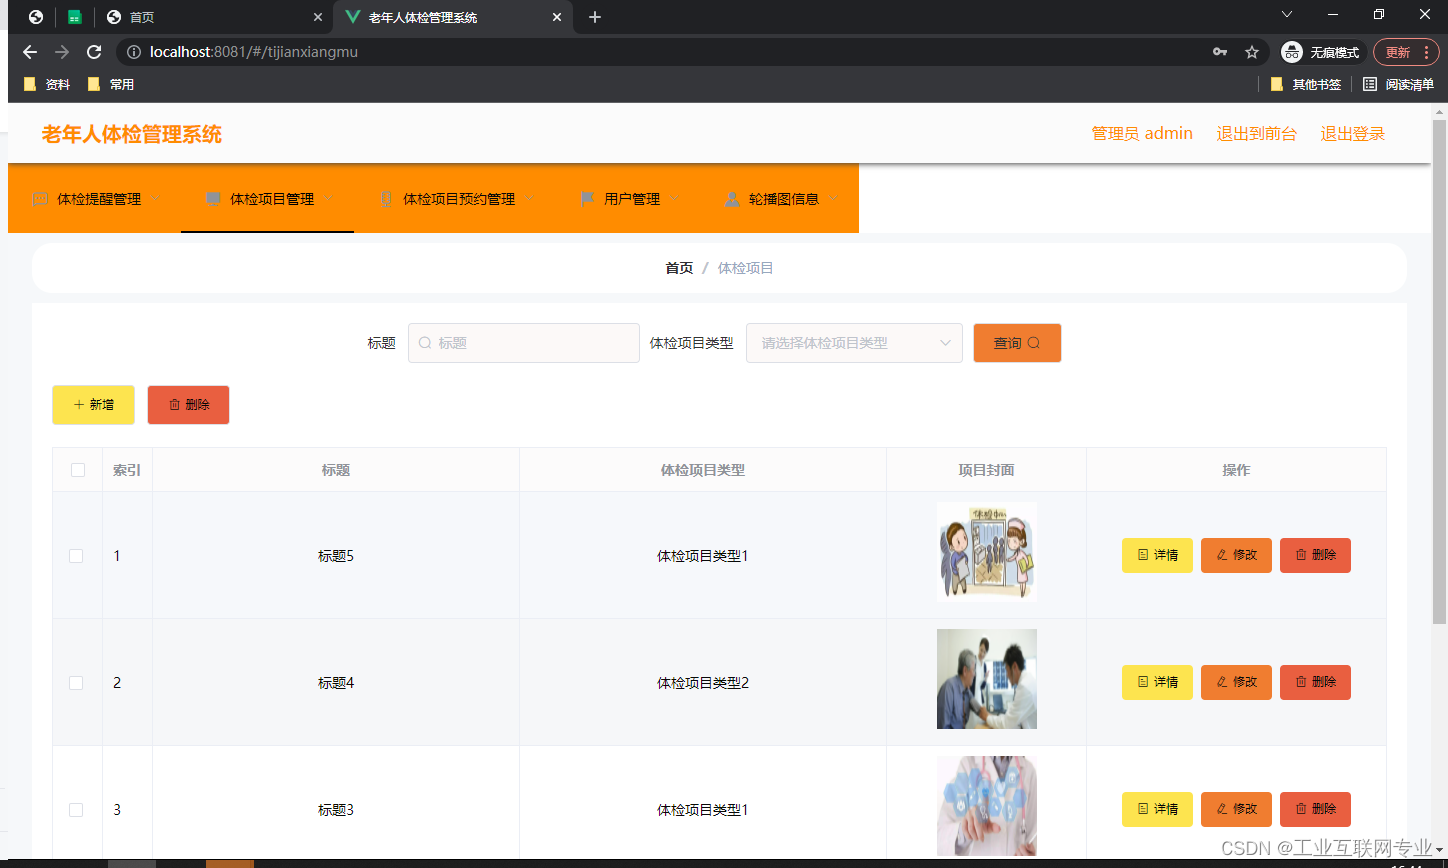Click the browser back arrow

[x=30, y=52]
